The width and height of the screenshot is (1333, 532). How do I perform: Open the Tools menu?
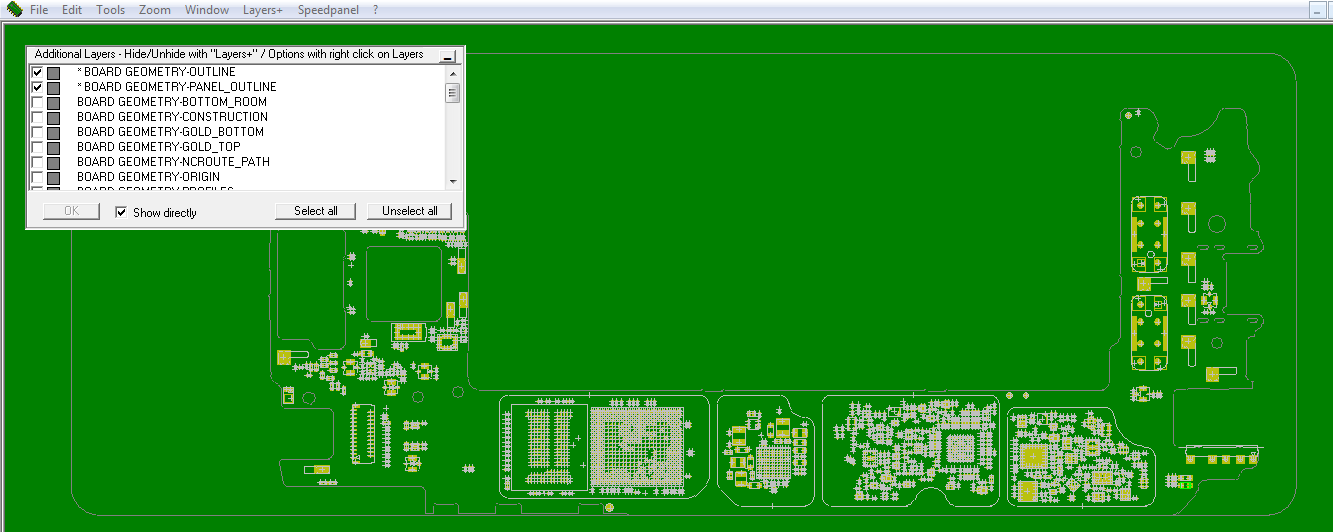coord(111,10)
